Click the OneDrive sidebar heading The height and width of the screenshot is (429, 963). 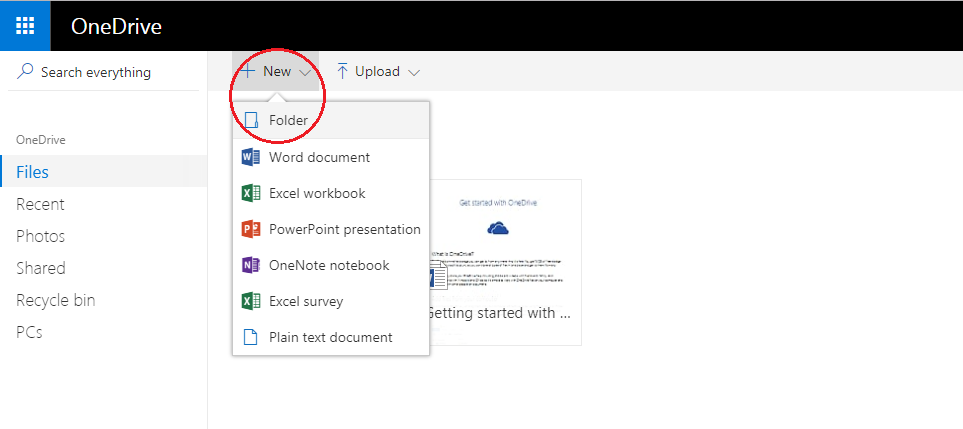(x=41, y=139)
